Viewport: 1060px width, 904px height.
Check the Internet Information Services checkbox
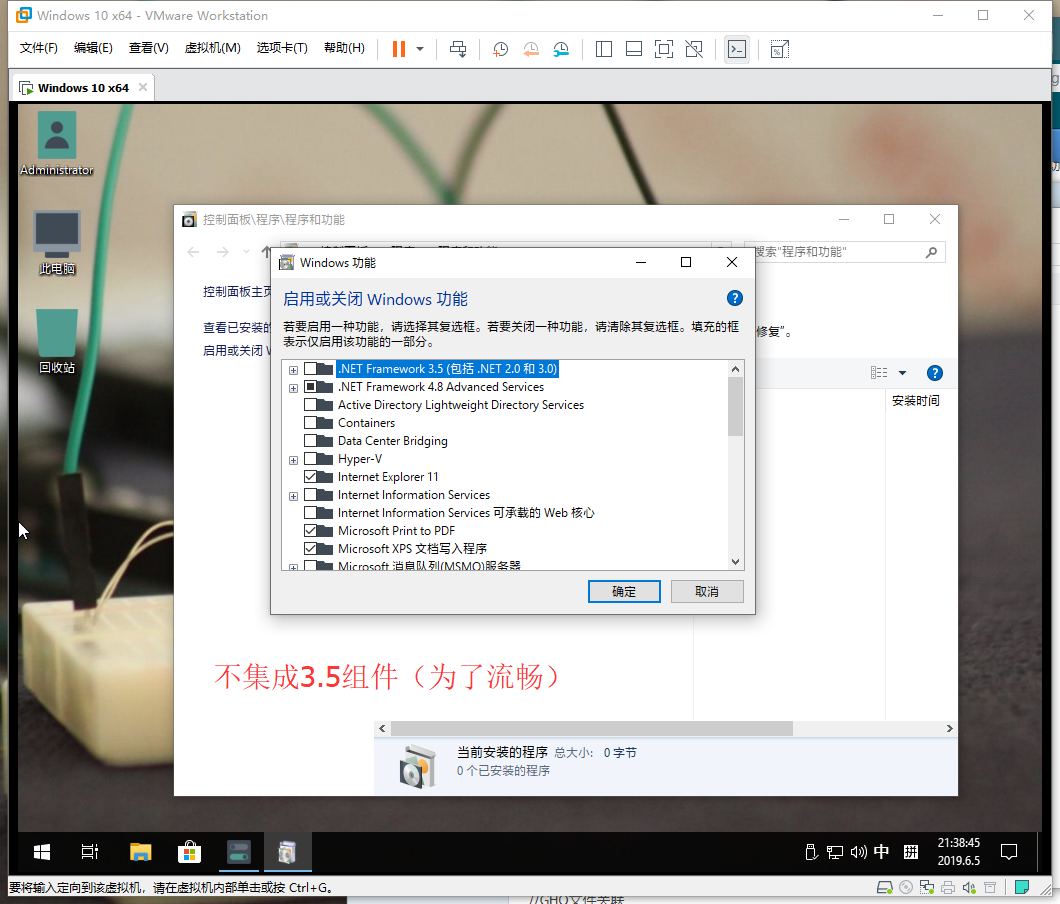(x=310, y=495)
